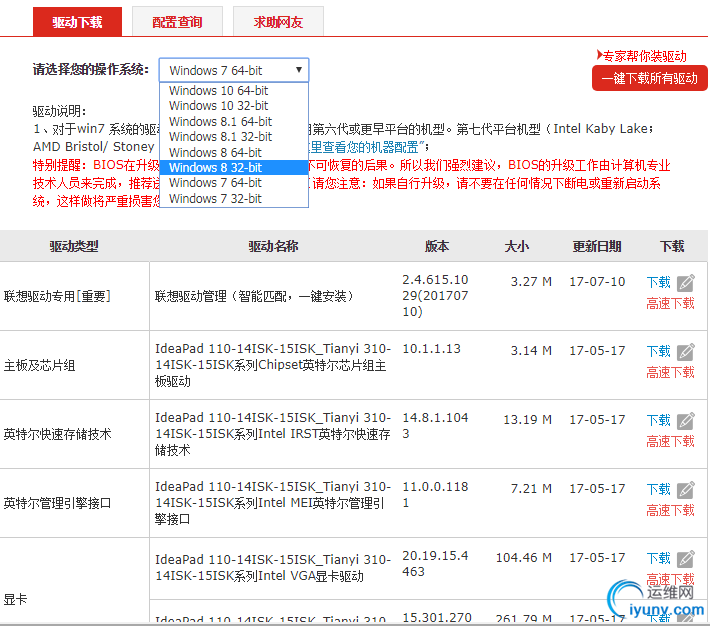The height and width of the screenshot is (626, 710).
Task: Click edit pencil icon in 联想驱动管理 row
Action: coord(686,283)
